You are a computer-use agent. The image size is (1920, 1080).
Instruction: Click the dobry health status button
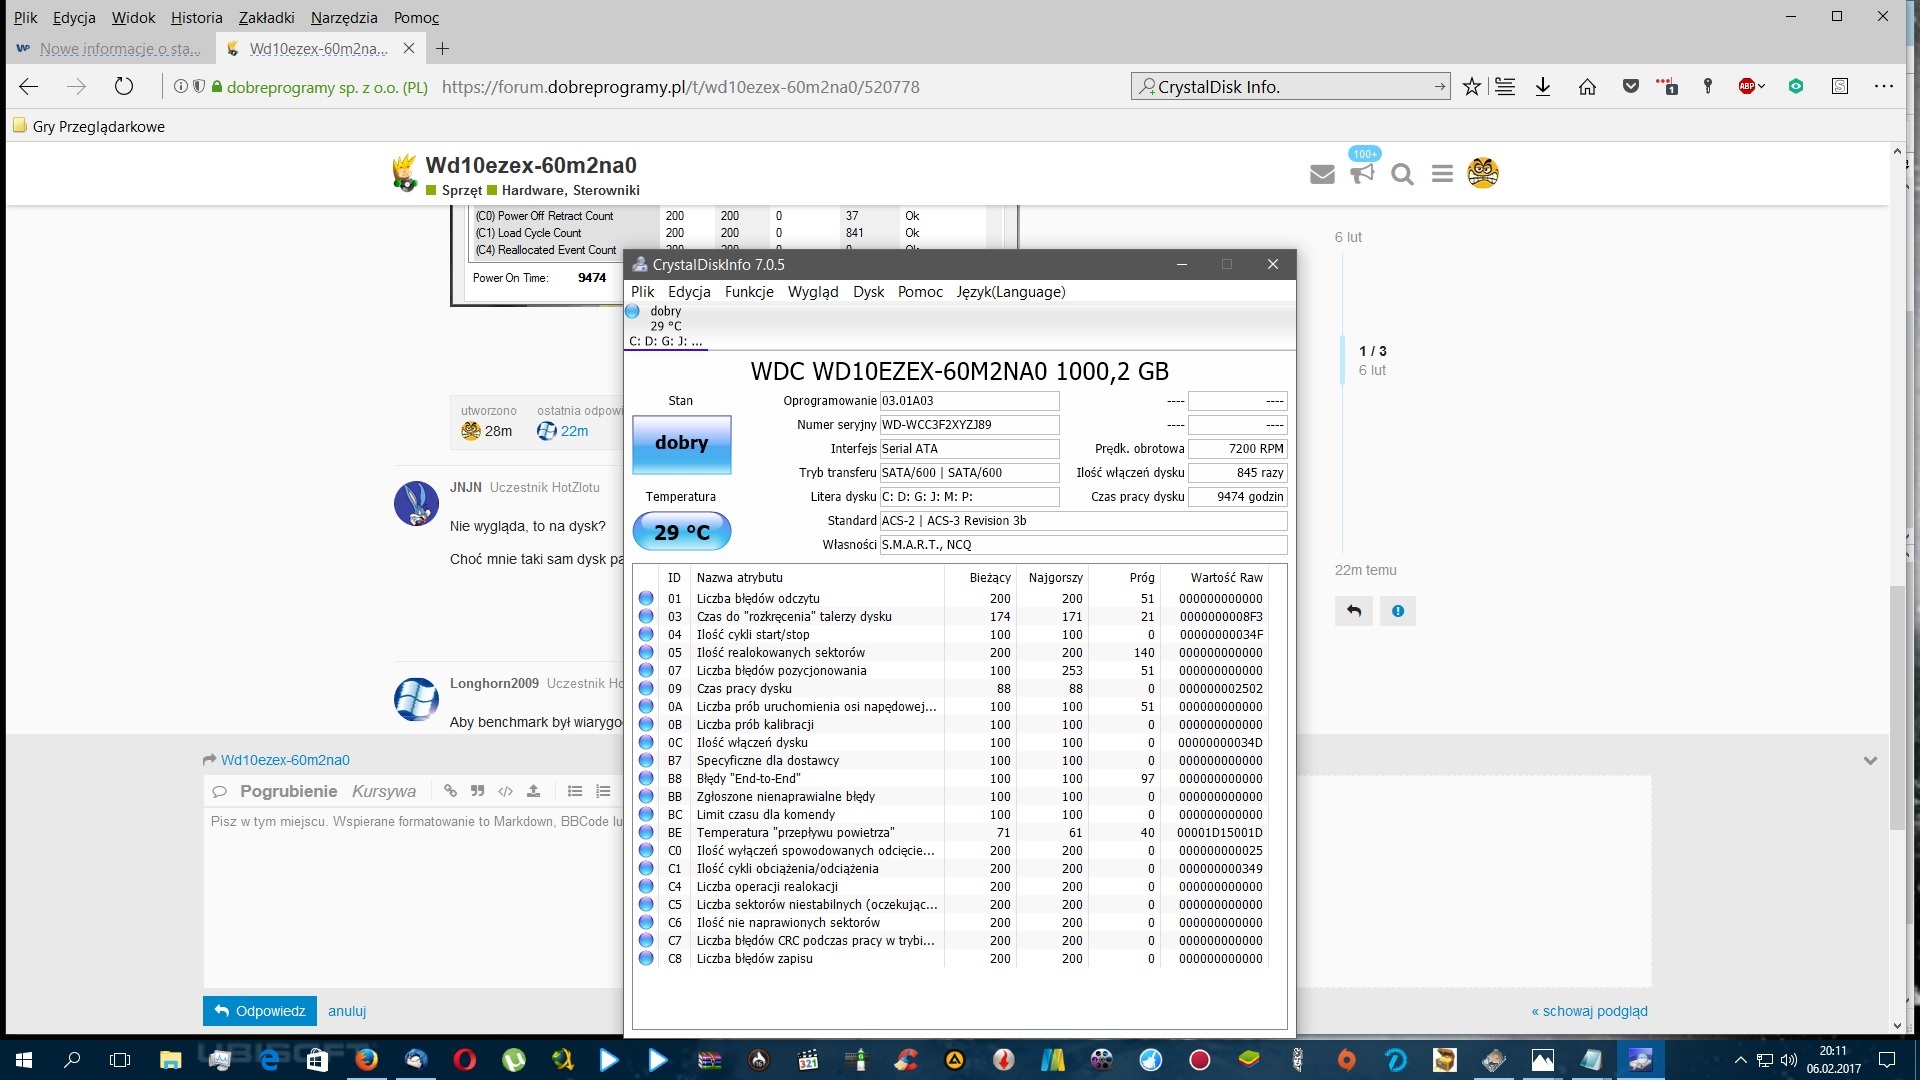click(681, 443)
